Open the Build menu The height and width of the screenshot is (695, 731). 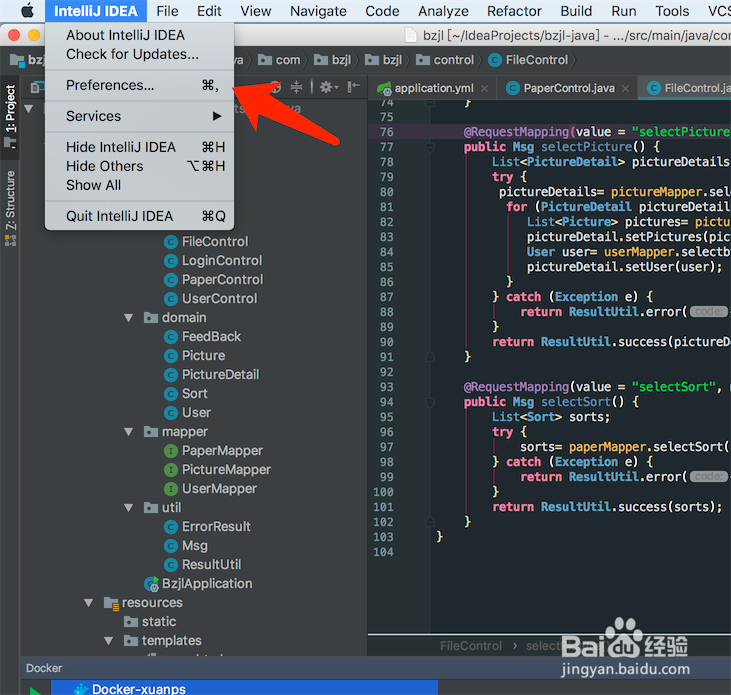pos(576,11)
